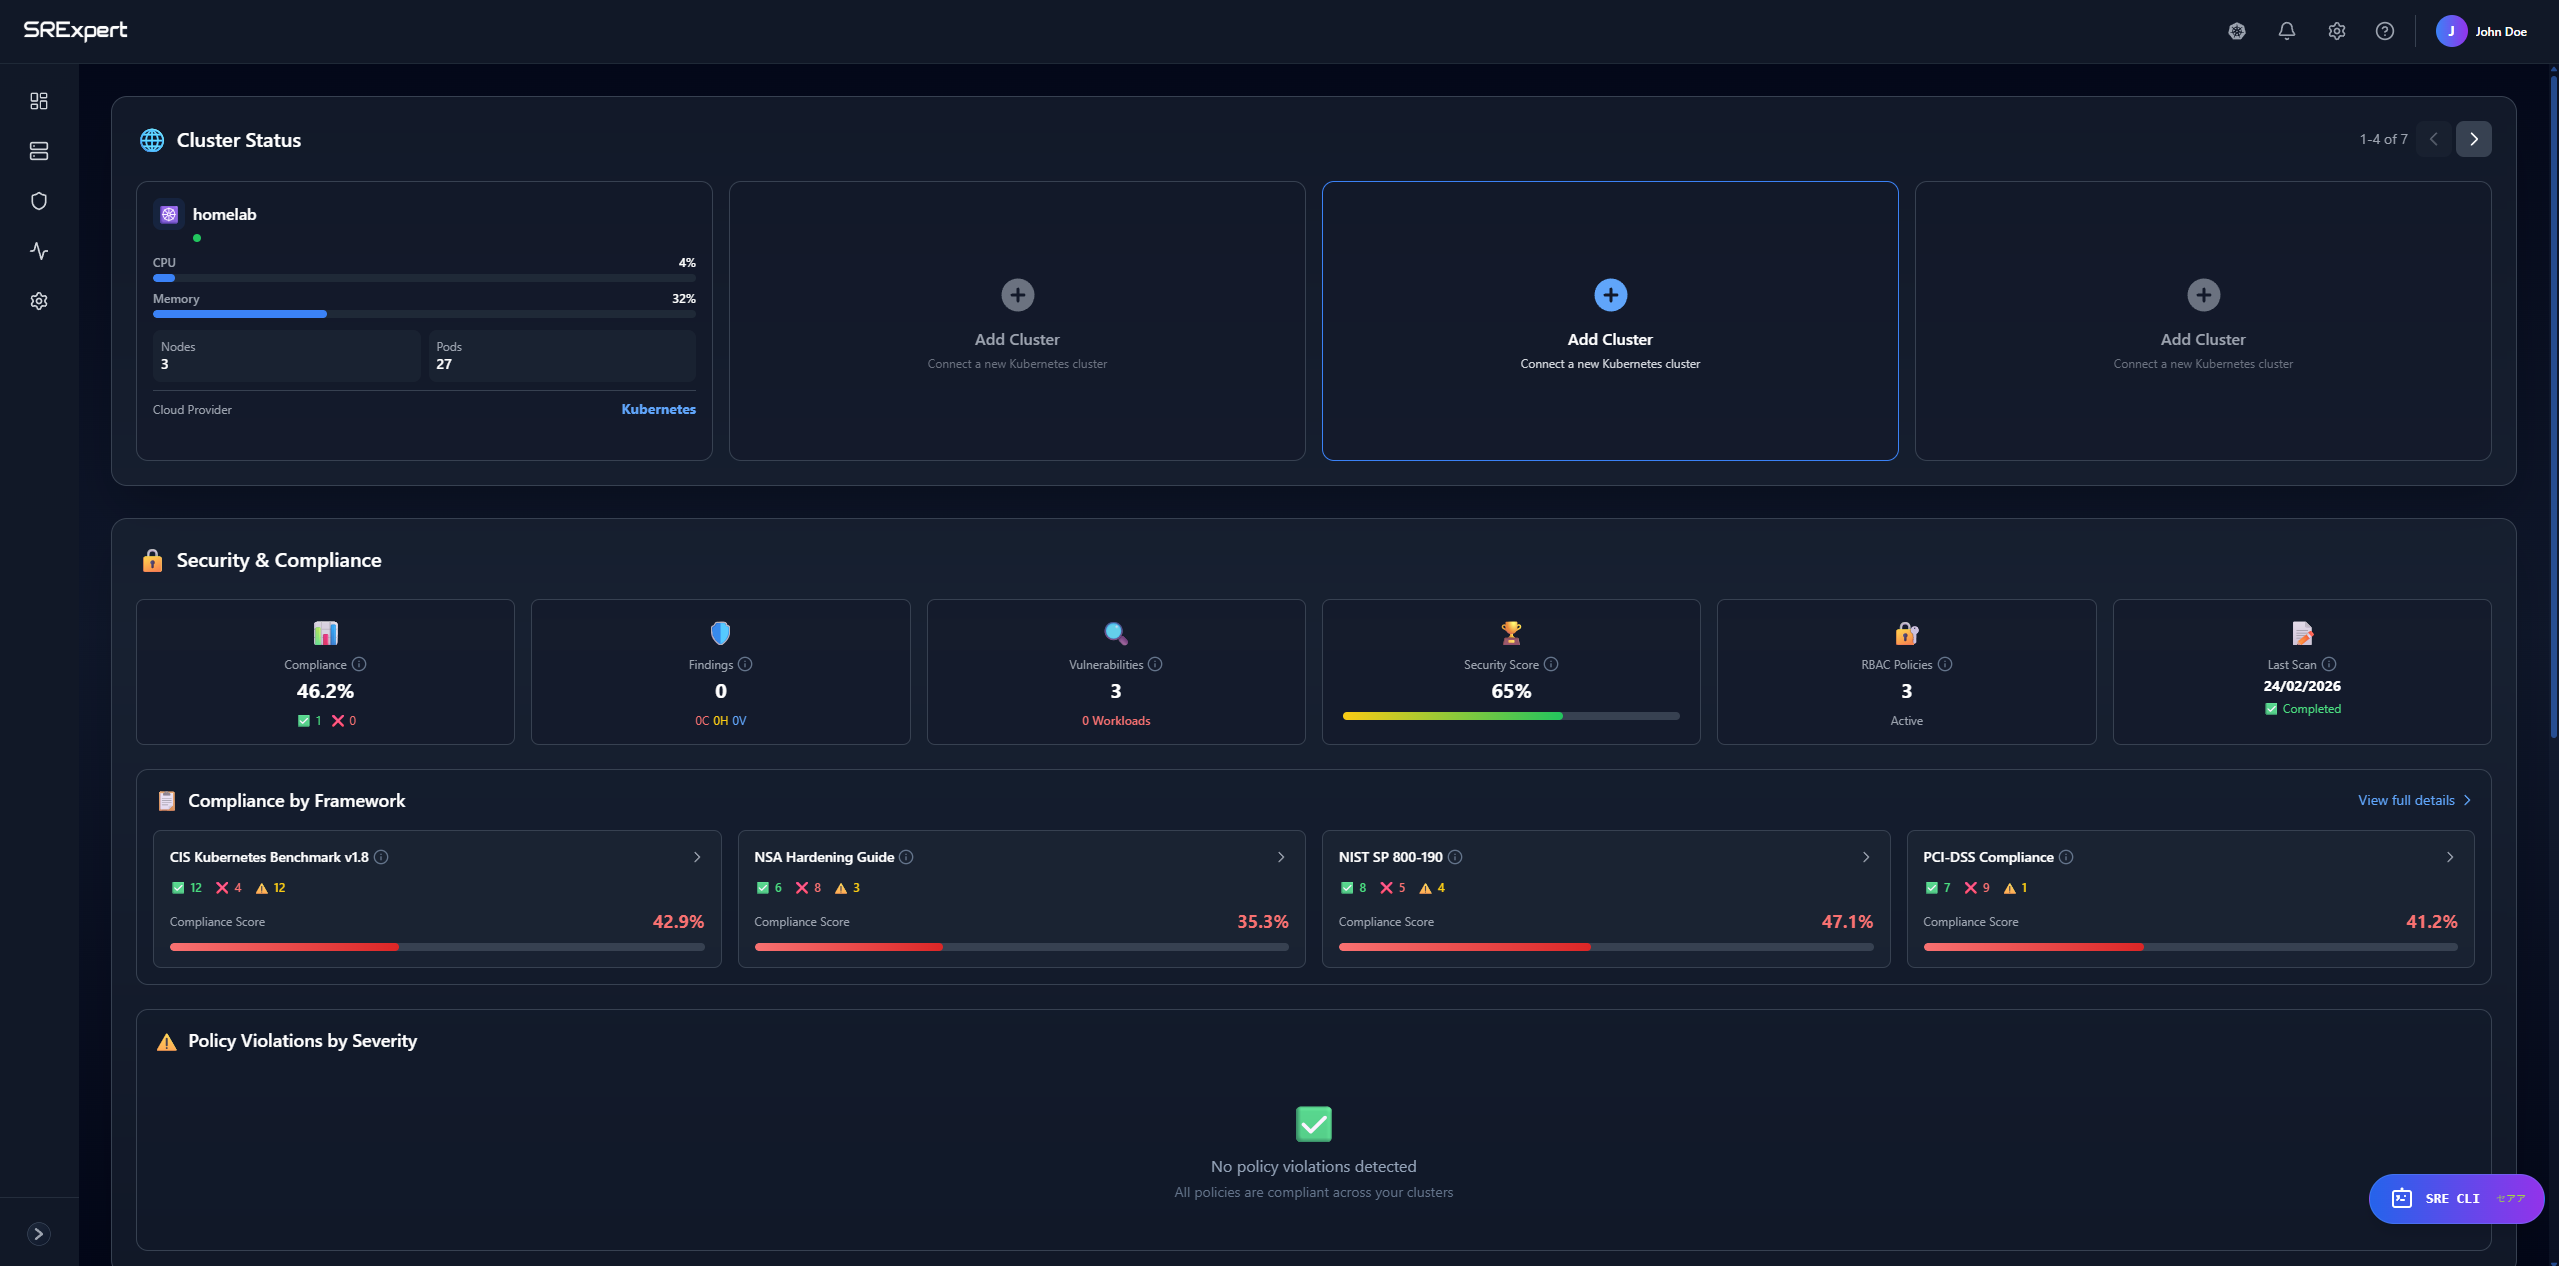2559x1266 pixels.
Task: Open the Security shield icon in the sidebar
Action: (38, 200)
